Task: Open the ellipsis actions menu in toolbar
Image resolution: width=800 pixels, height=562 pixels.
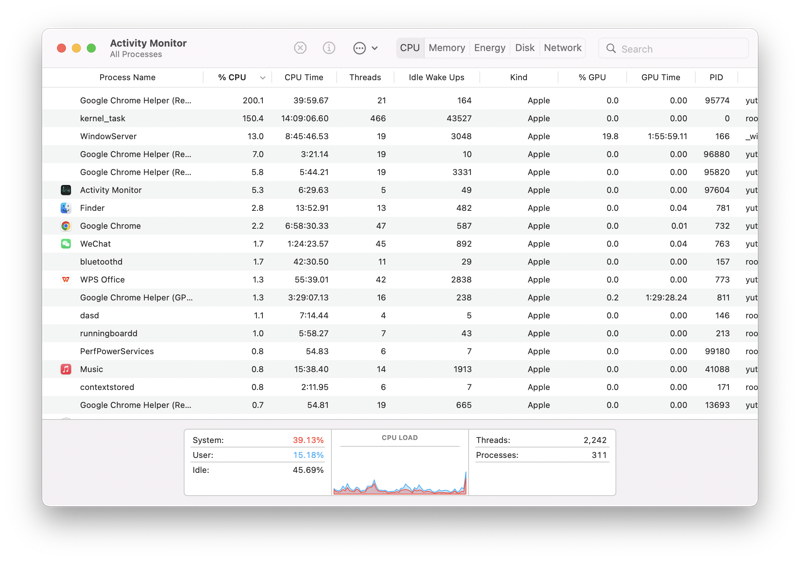Action: pyautogui.click(x=365, y=48)
